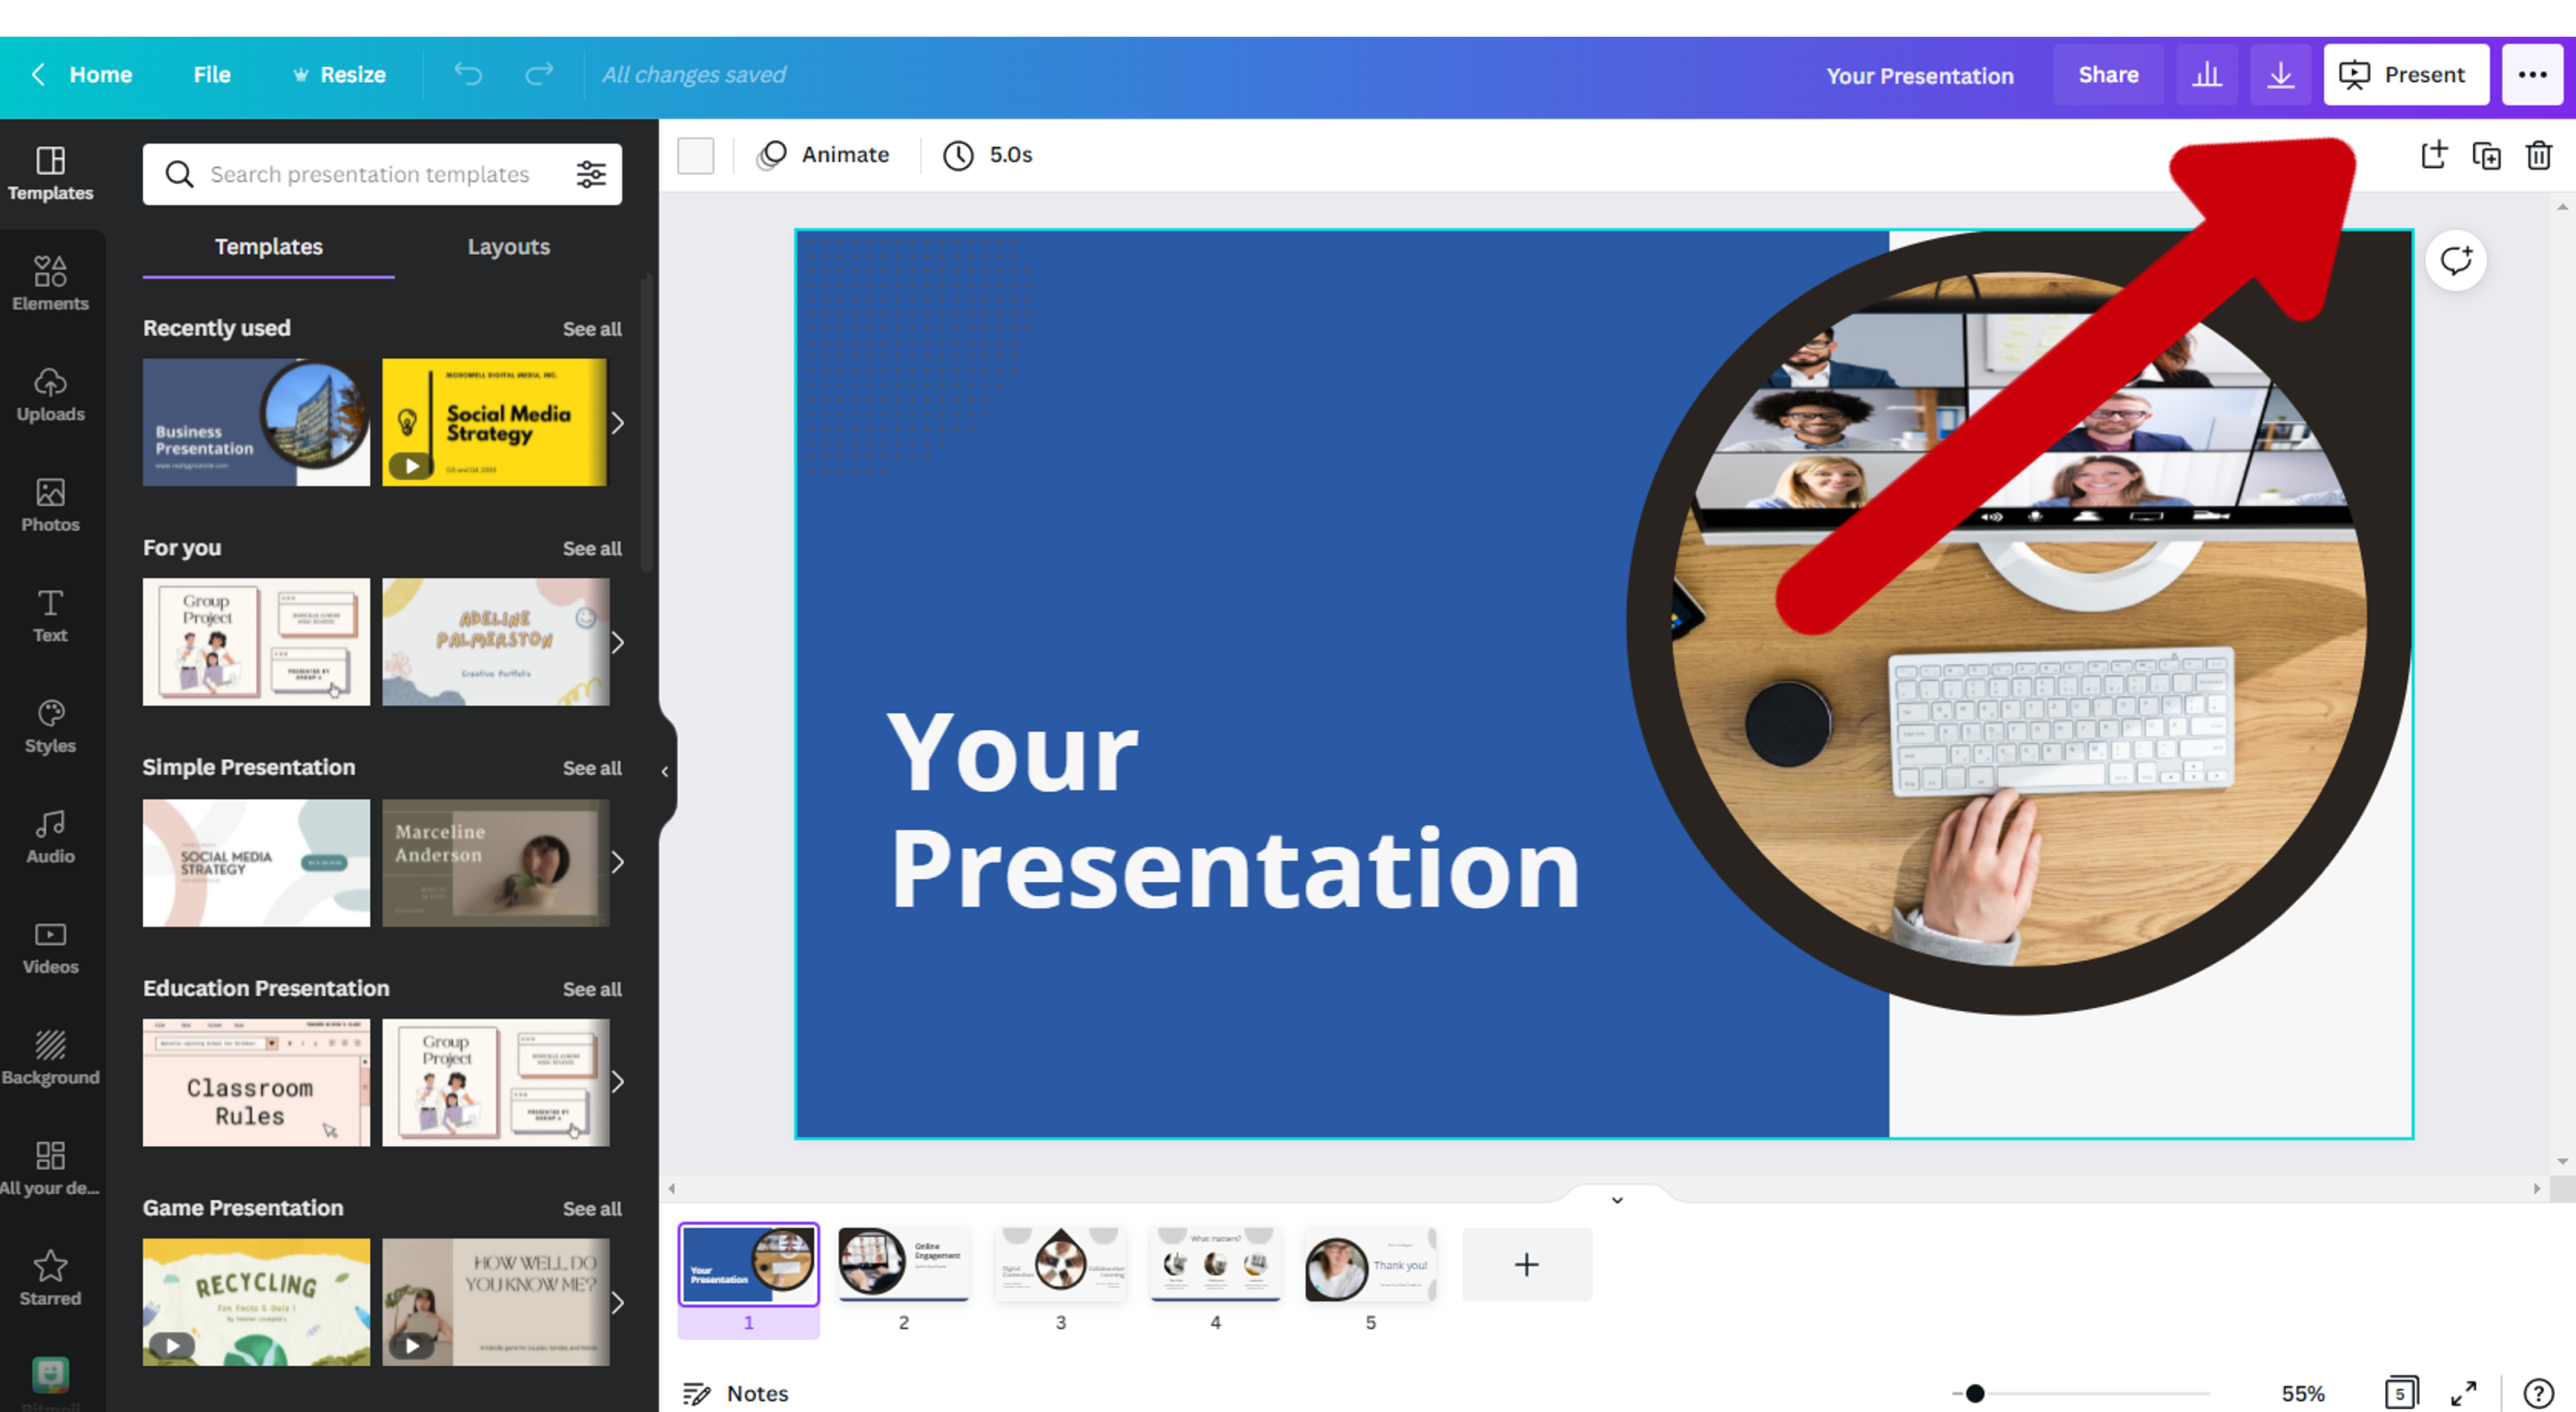Viewport: 2576px width, 1412px height.
Task: Choose the Classroom Rules template
Action: click(256, 1082)
